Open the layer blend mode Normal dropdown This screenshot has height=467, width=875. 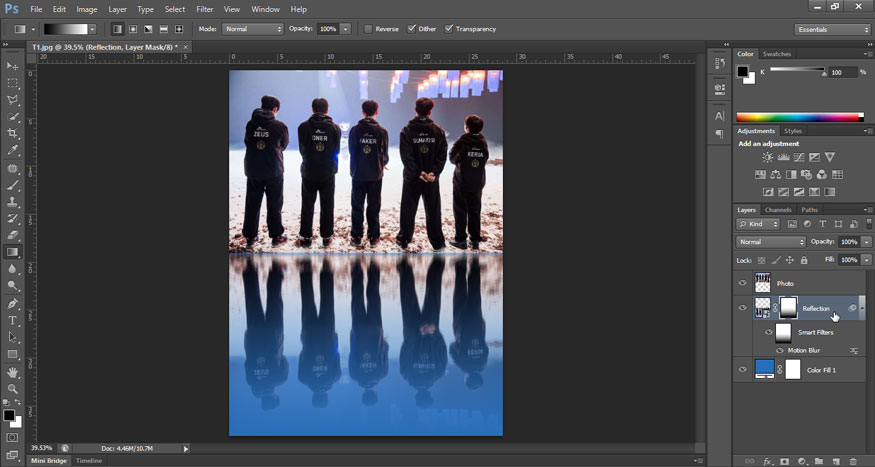click(x=771, y=242)
